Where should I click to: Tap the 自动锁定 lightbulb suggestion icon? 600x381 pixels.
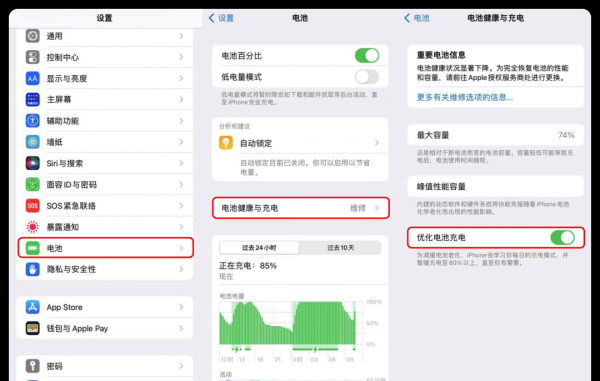226,143
